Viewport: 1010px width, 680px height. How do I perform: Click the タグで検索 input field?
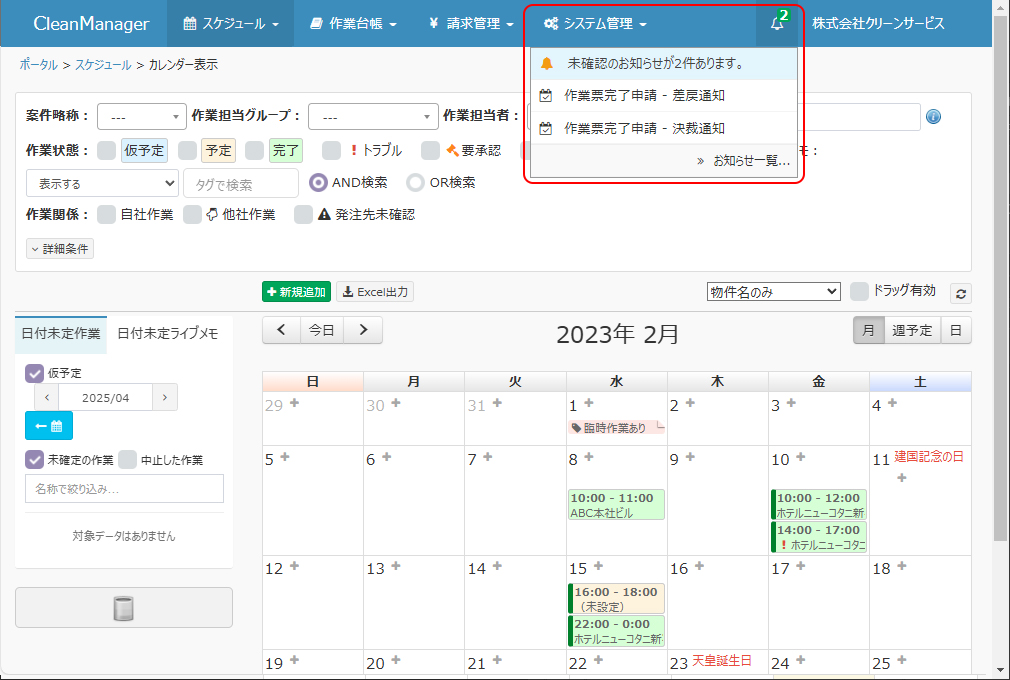[x=240, y=184]
